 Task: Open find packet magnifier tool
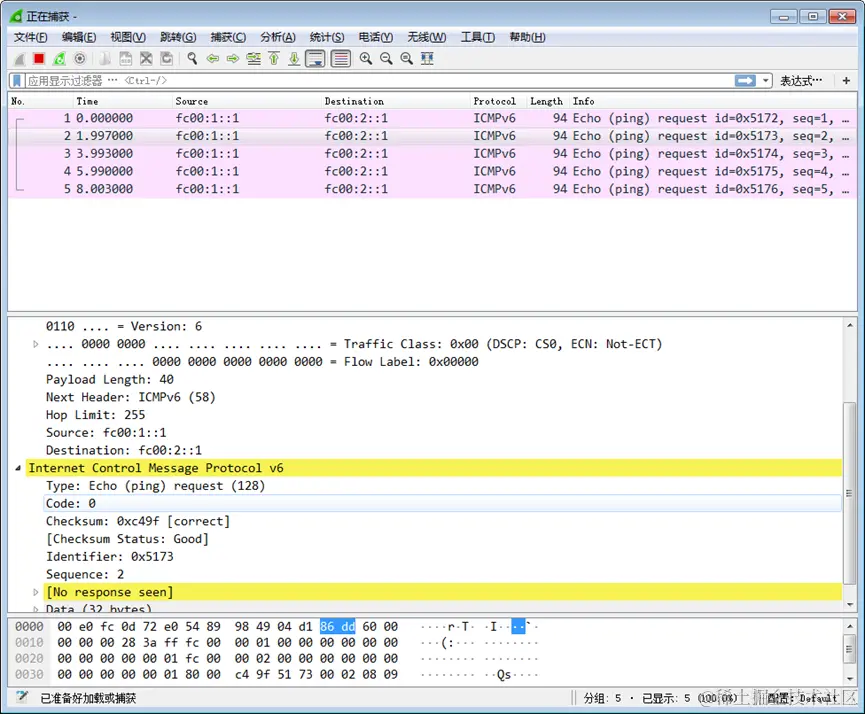click(x=192, y=58)
